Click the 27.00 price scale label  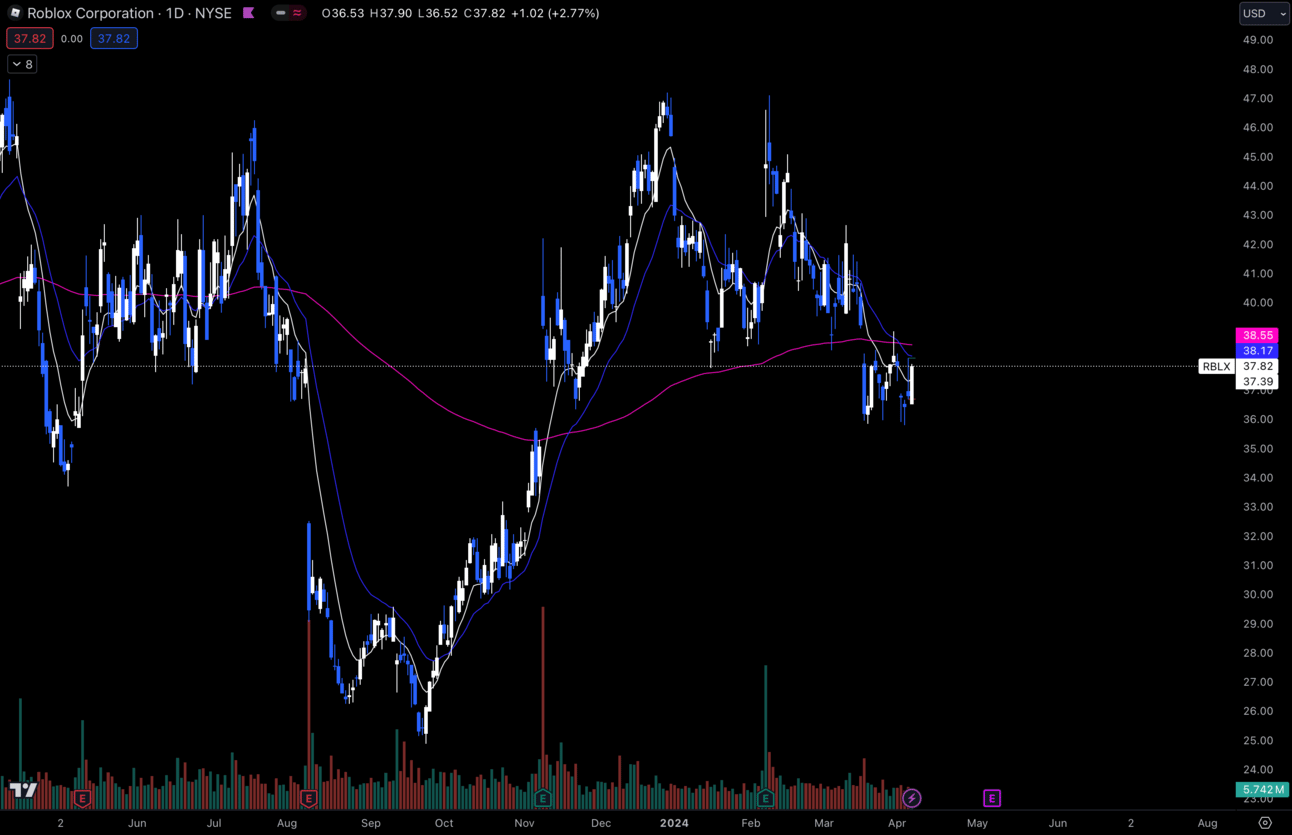(x=1258, y=682)
